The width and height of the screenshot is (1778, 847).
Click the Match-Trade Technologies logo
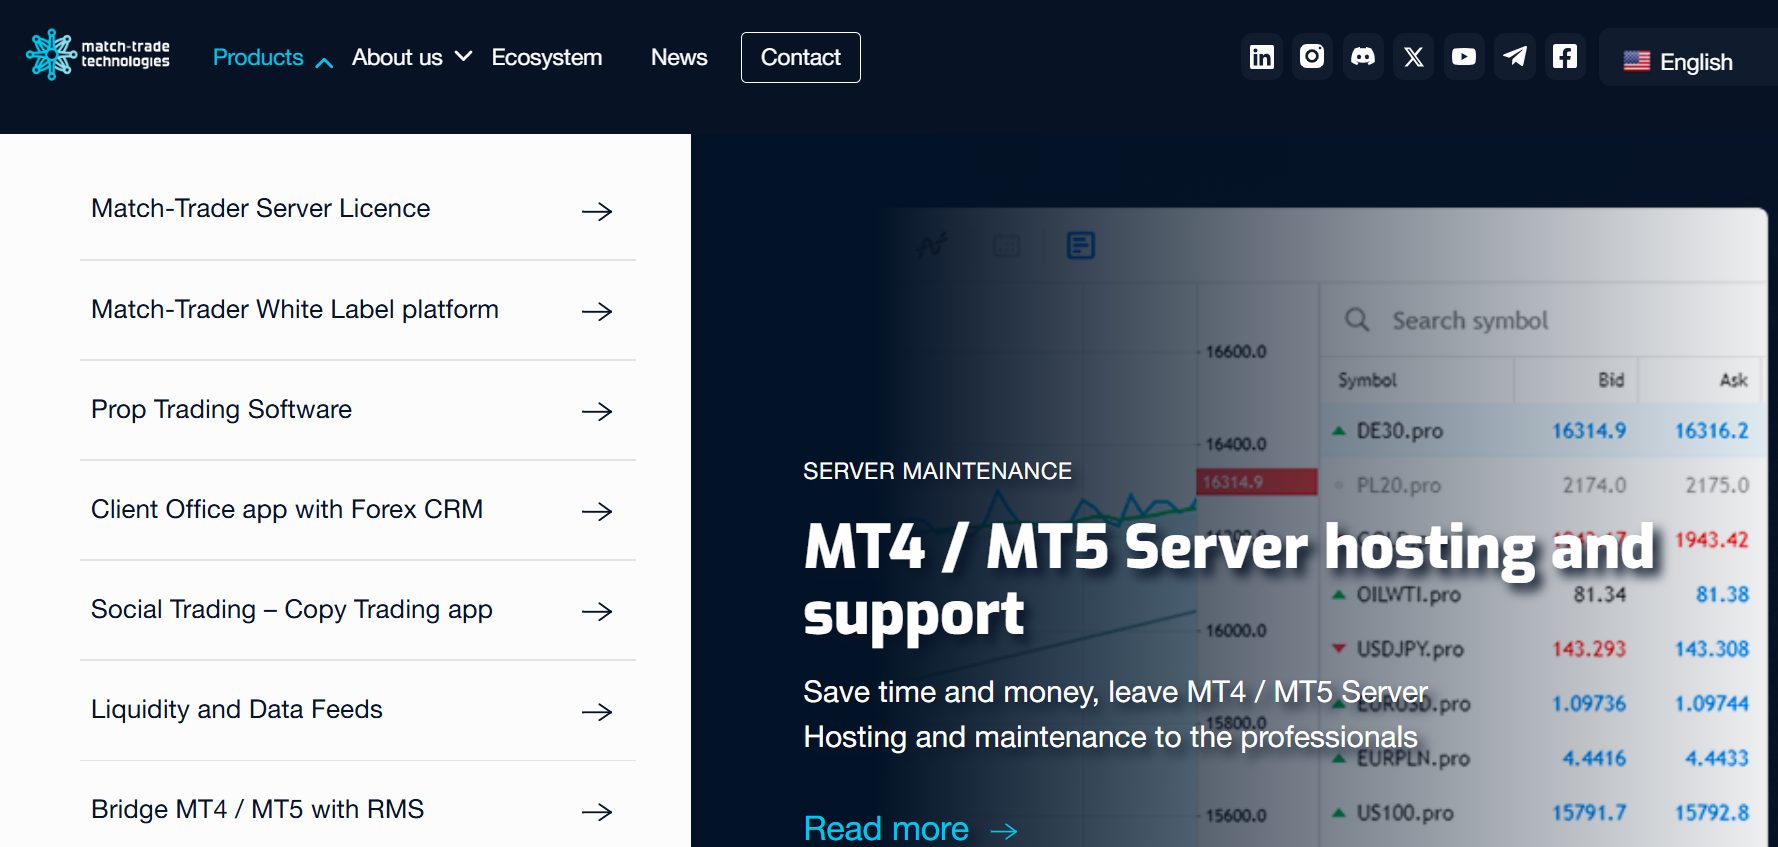[x=98, y=54]
